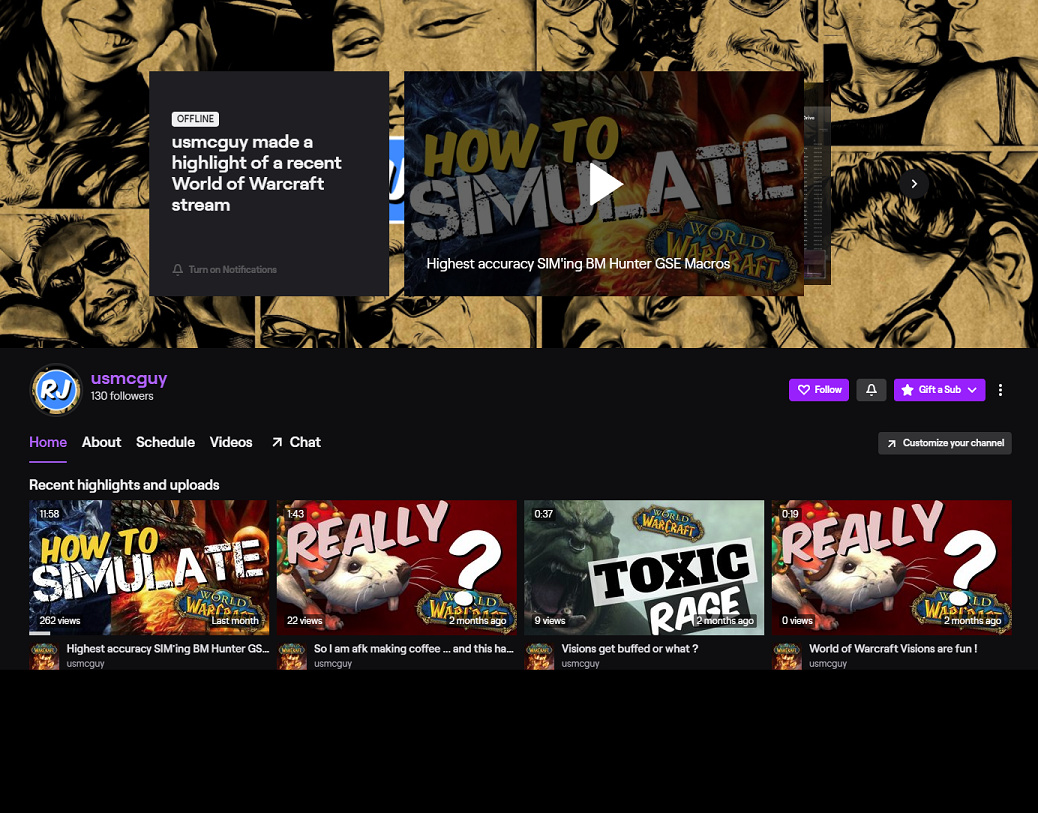Open the 1:43 Really? video thumbnail

397,567
